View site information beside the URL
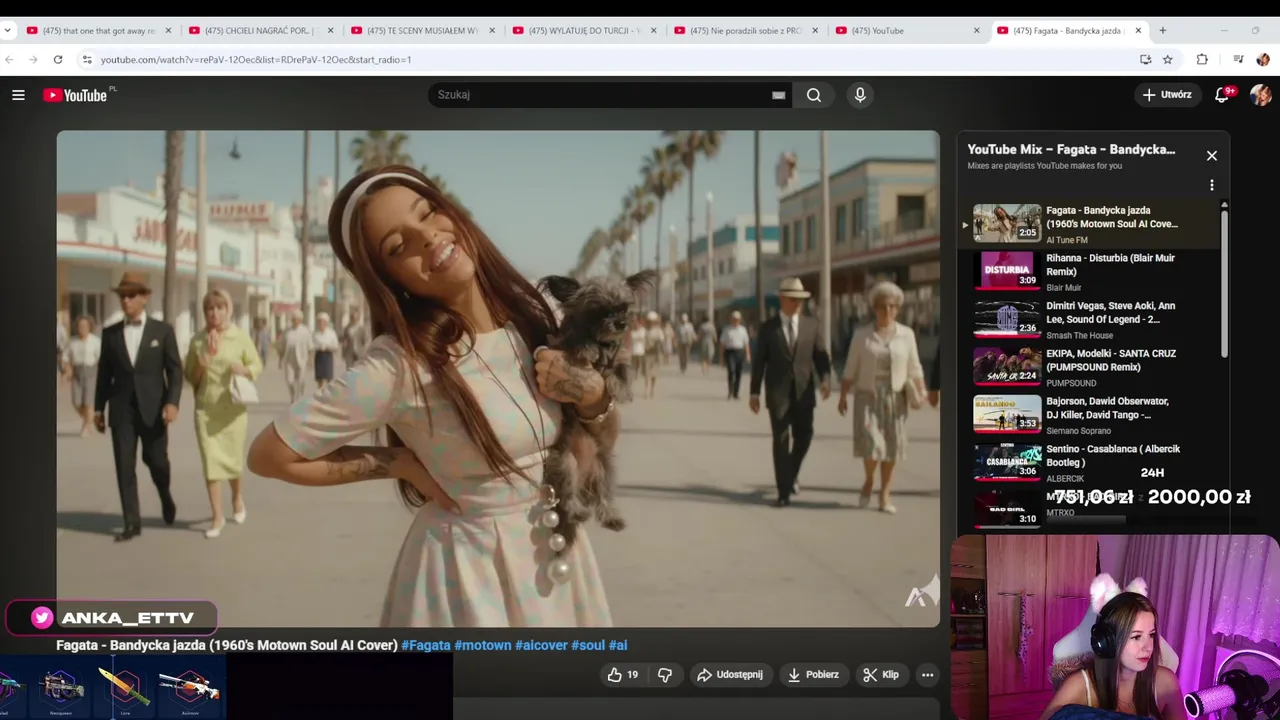The width and height of the screenshot is (1280, 720). pos(87,60)
